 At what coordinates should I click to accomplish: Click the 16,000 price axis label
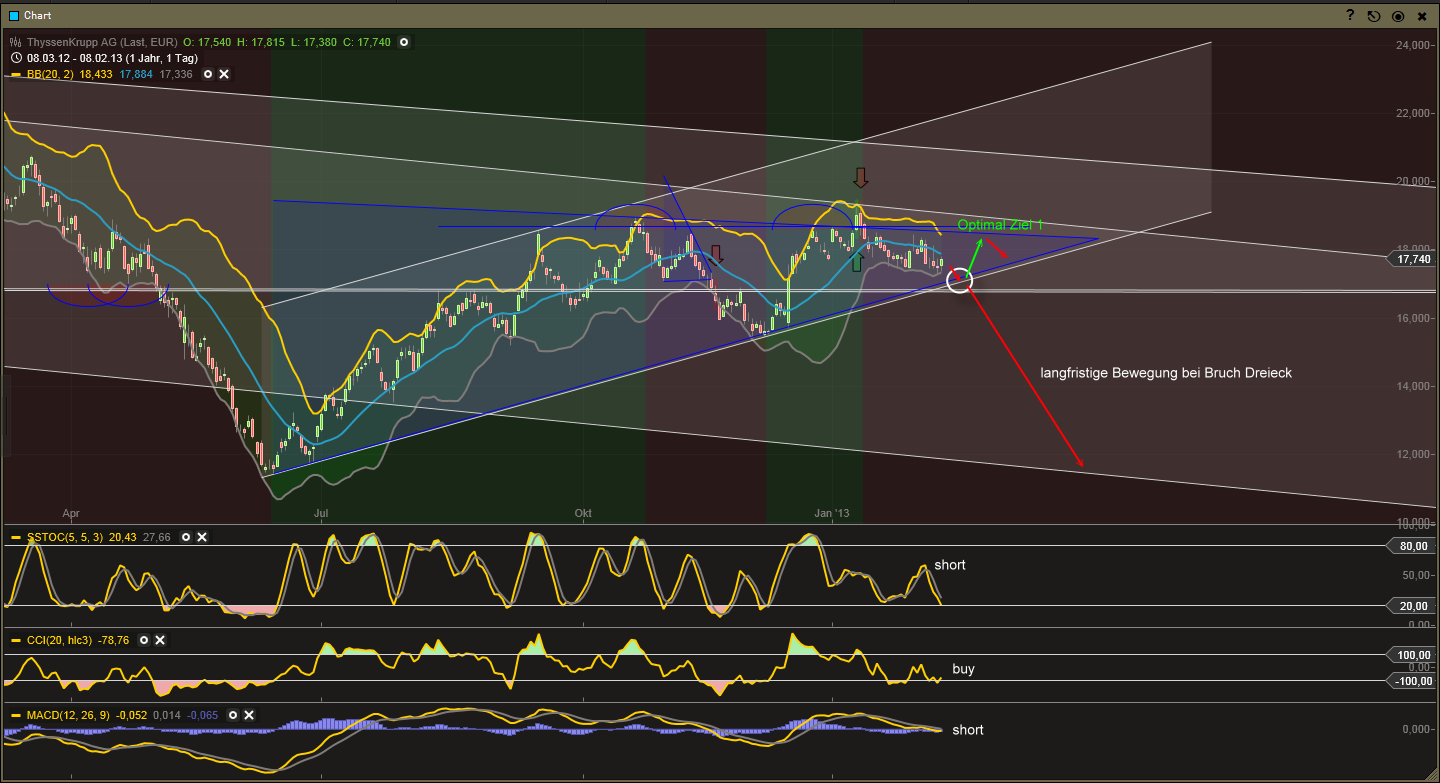pos(1415,318)
